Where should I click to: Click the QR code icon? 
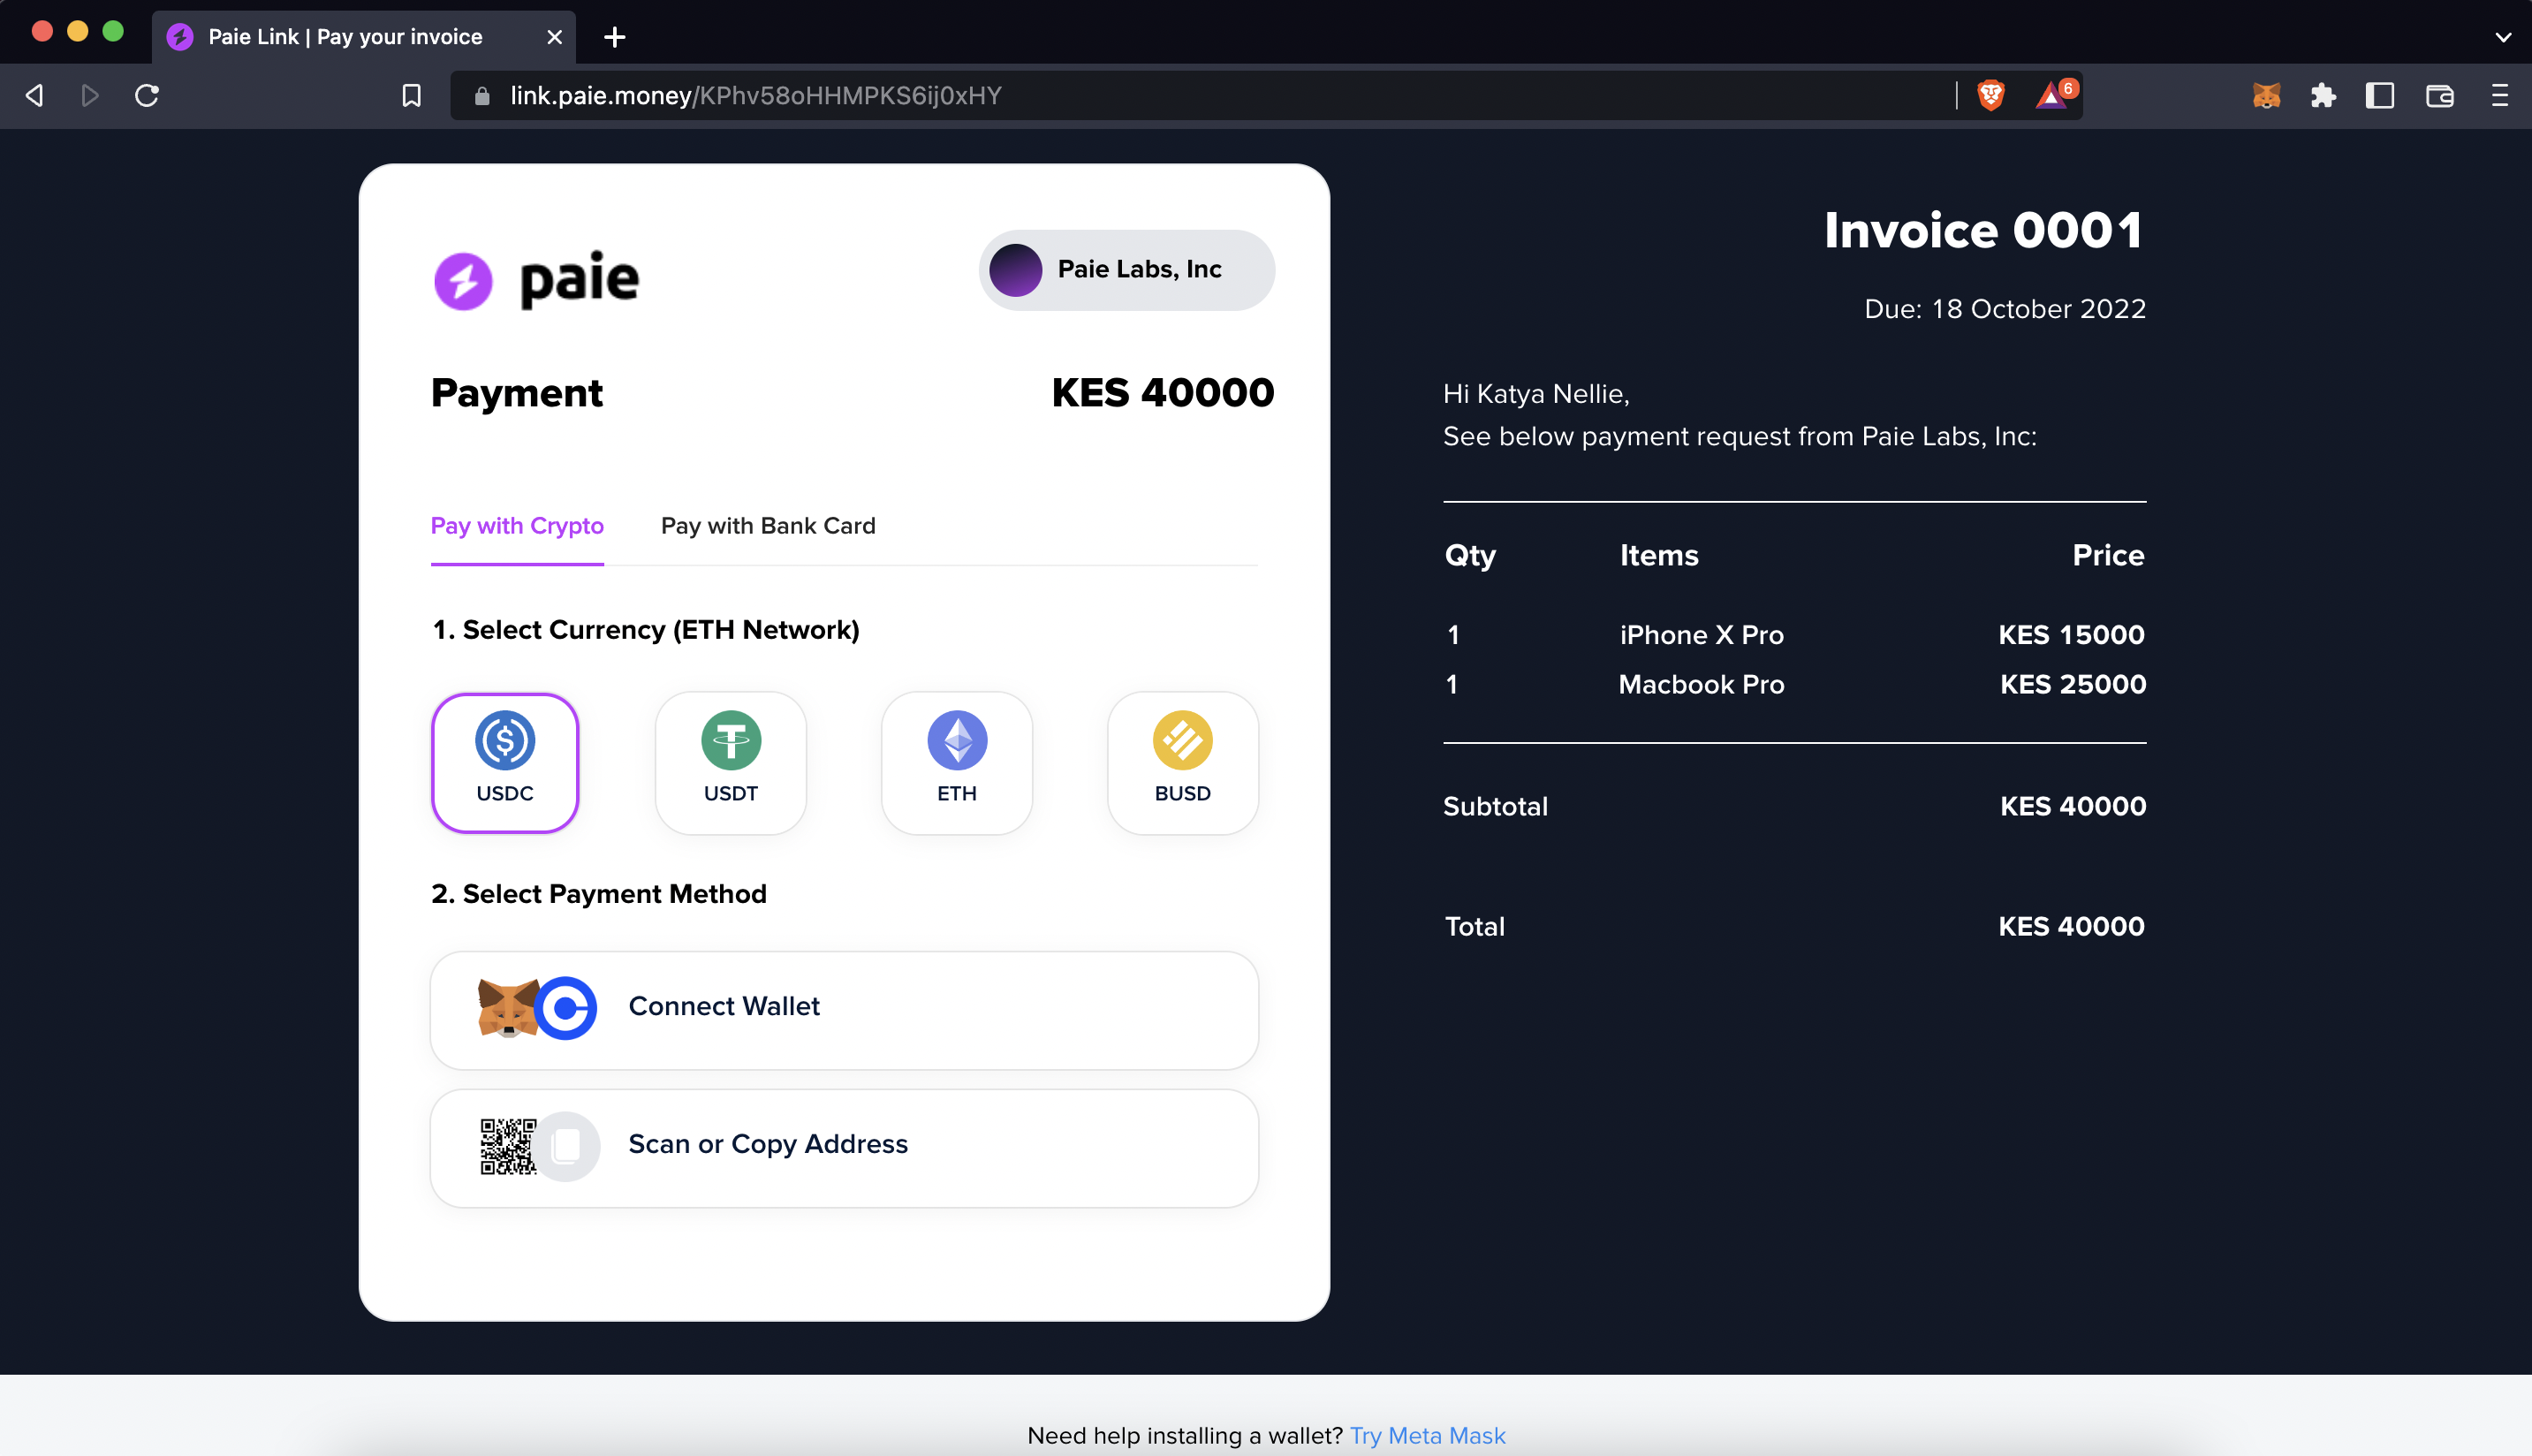coord(508,1146)
